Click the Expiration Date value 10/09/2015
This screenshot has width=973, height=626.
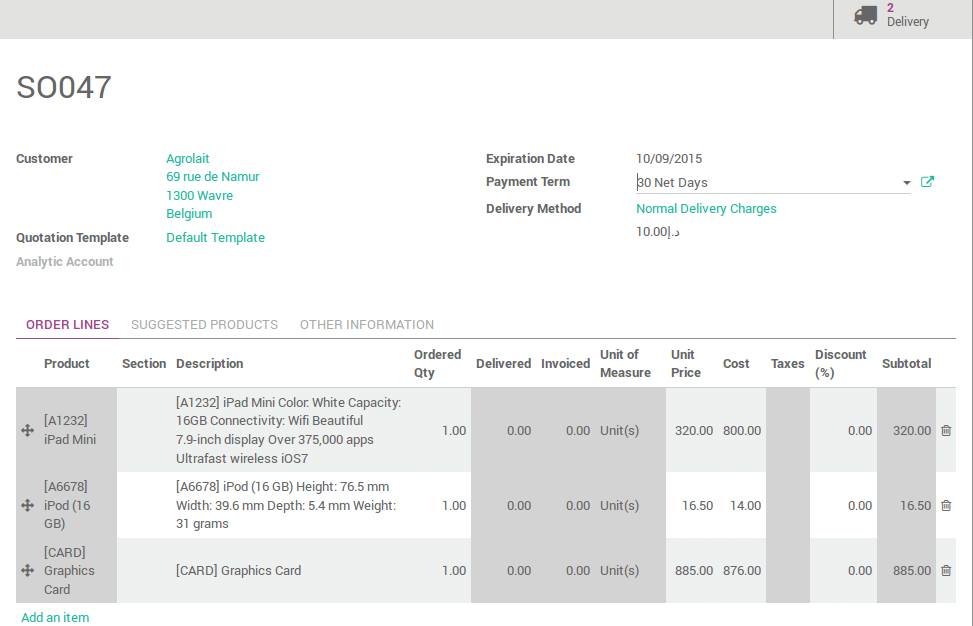coord(669,158)
